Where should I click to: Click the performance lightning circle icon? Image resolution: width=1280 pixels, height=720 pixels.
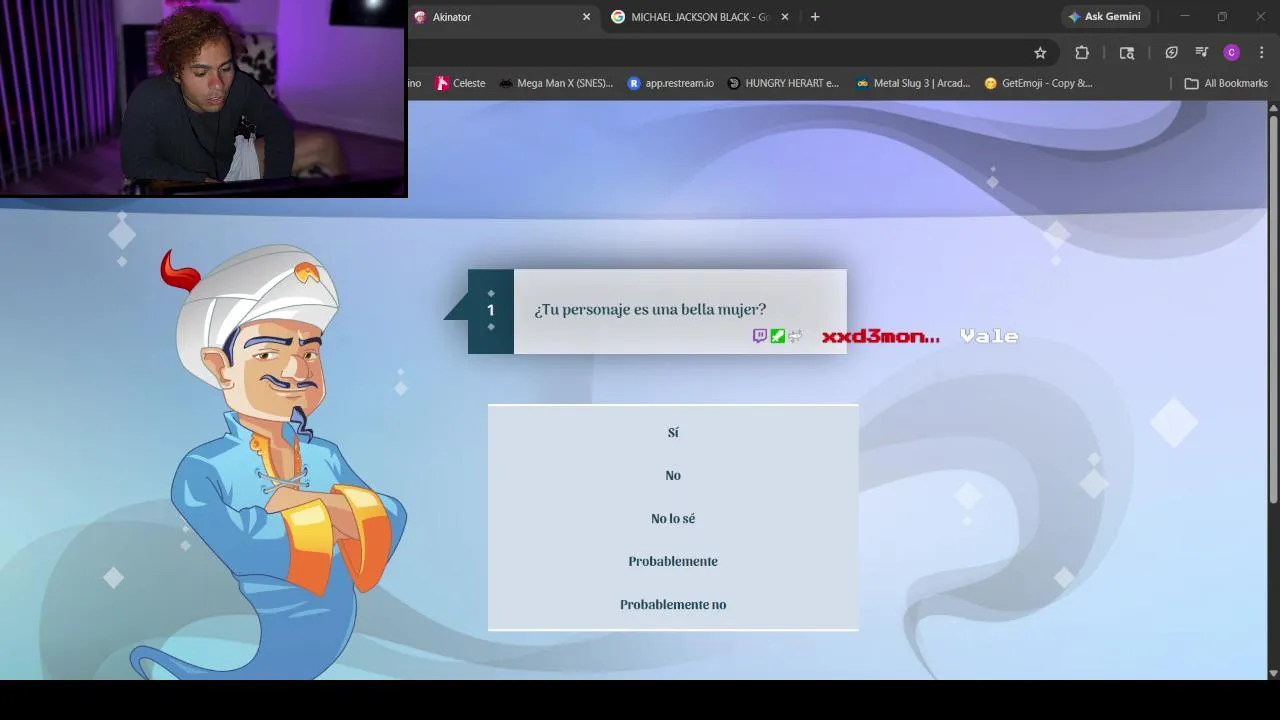[1172, 53]
